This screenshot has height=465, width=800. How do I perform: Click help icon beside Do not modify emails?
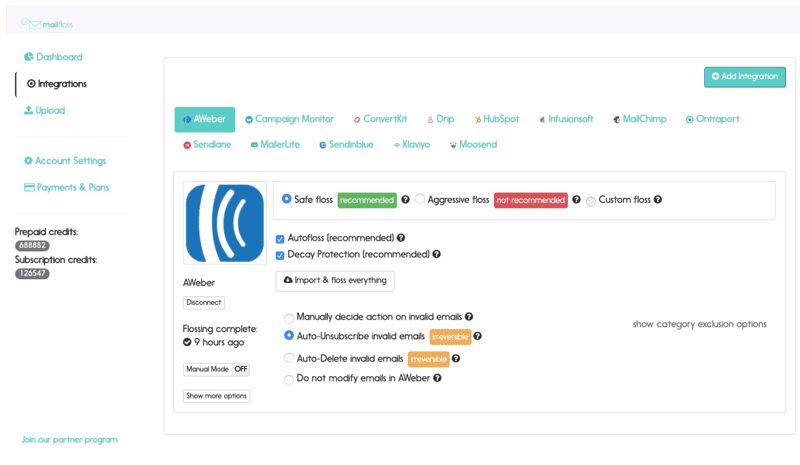point(437,378)
